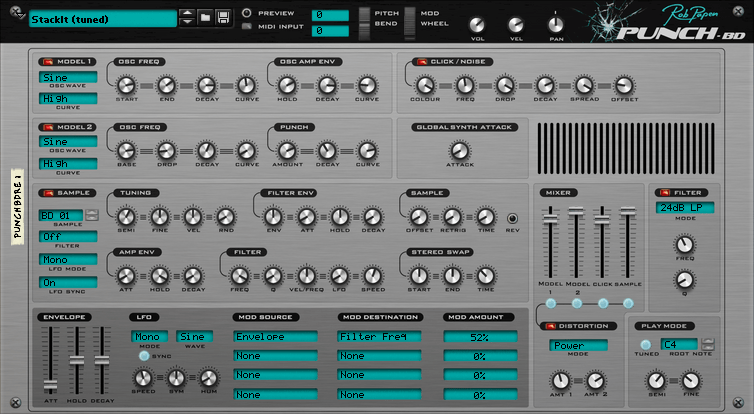Toggle the Click / Noise enable LED
Screen dimensions: 754x414
tap(414, 62)
